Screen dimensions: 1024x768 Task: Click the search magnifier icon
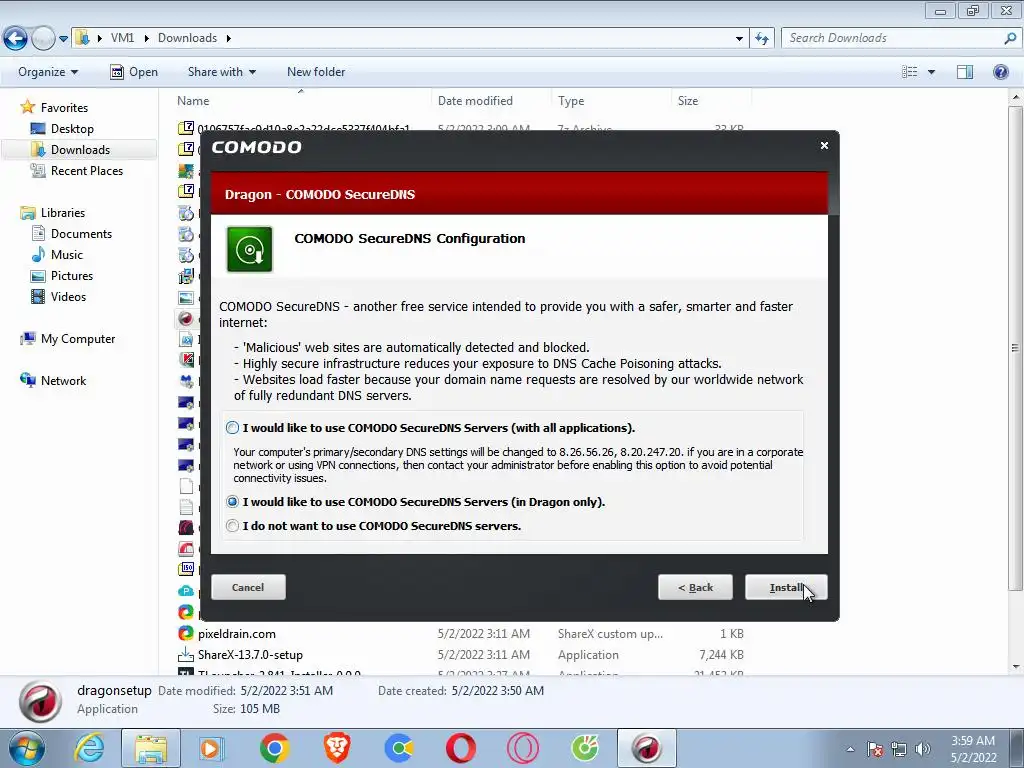pyautogui.click(x=1010, y=38)
